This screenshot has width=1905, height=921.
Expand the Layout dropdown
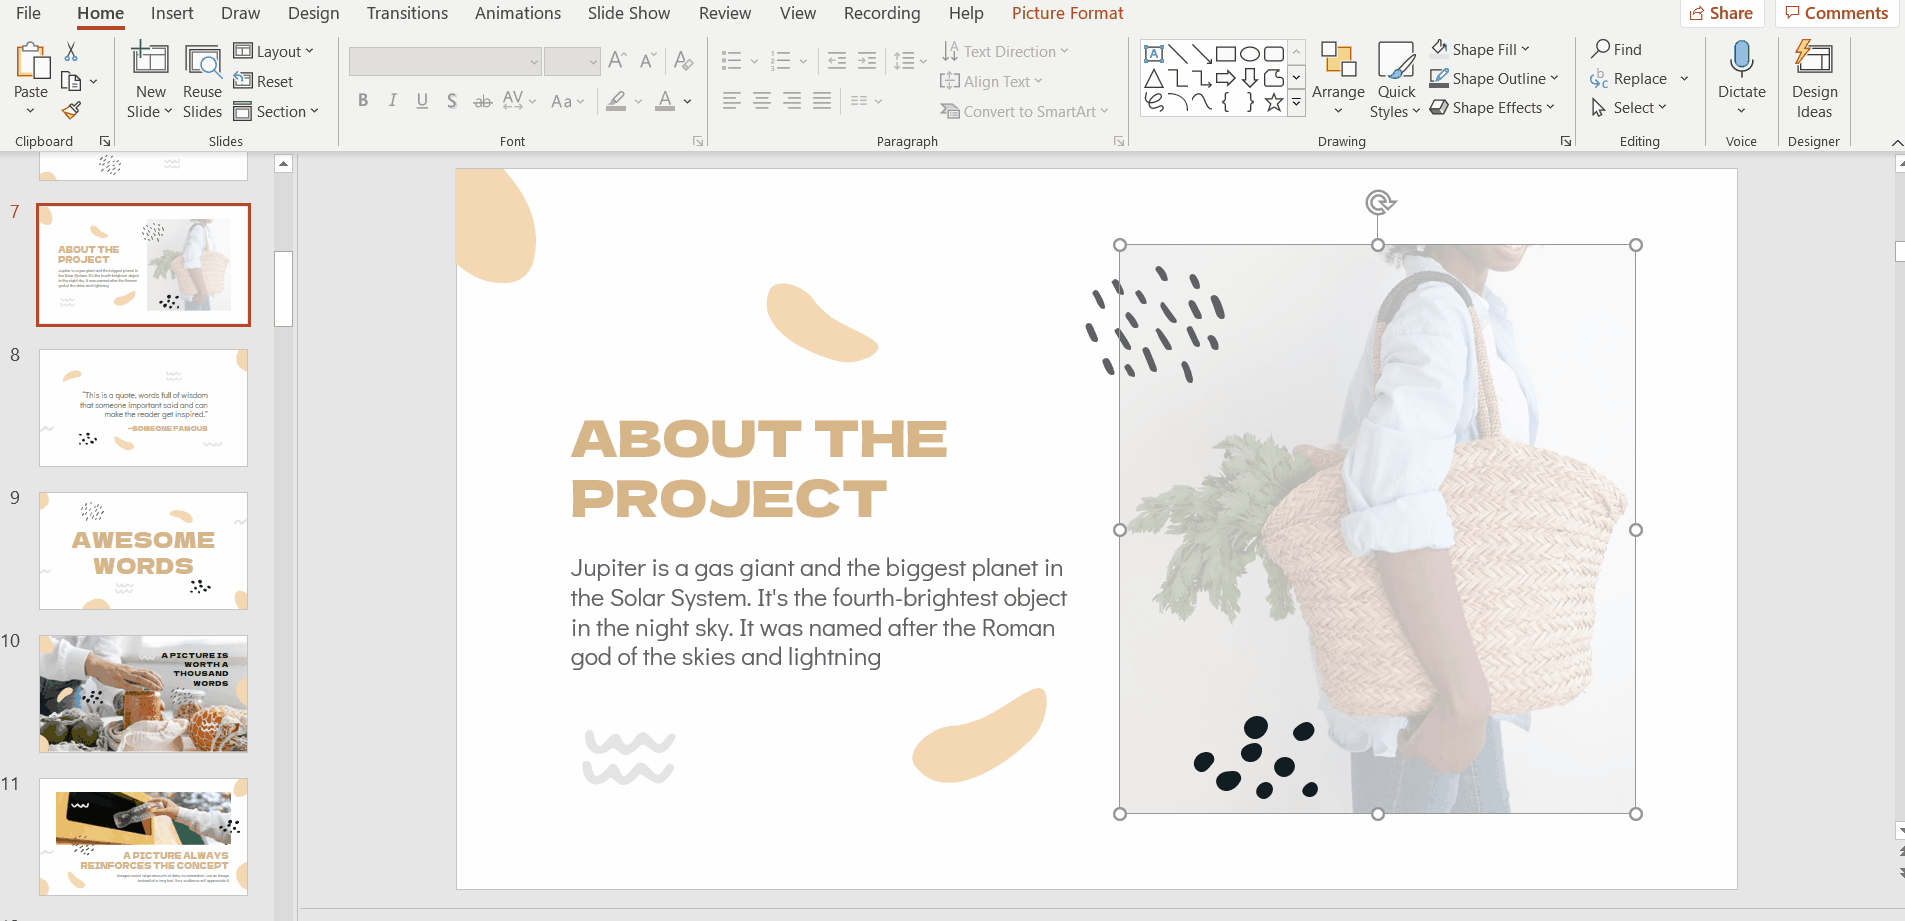tap(274, 52)
